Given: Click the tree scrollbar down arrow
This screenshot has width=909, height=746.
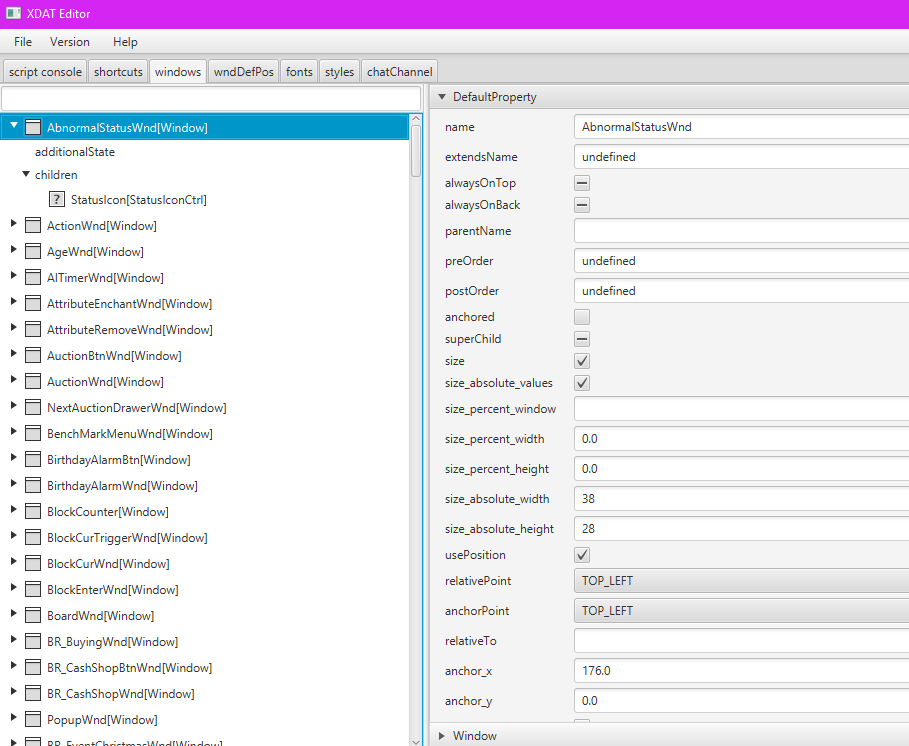Looking at the screenshot, I should click(416, 741).
